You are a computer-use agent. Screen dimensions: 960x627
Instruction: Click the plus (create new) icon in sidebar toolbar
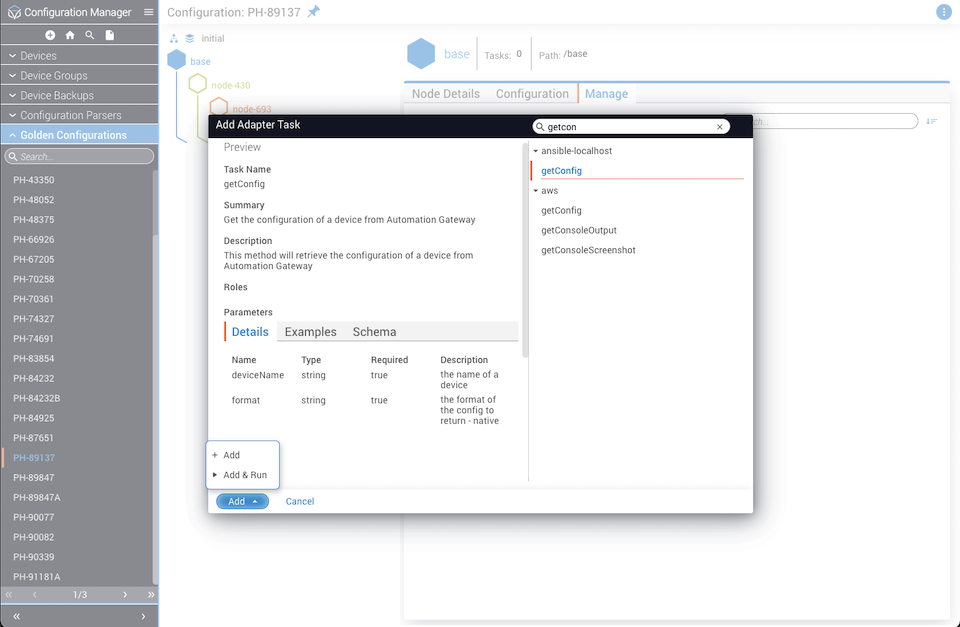point(50,35)
